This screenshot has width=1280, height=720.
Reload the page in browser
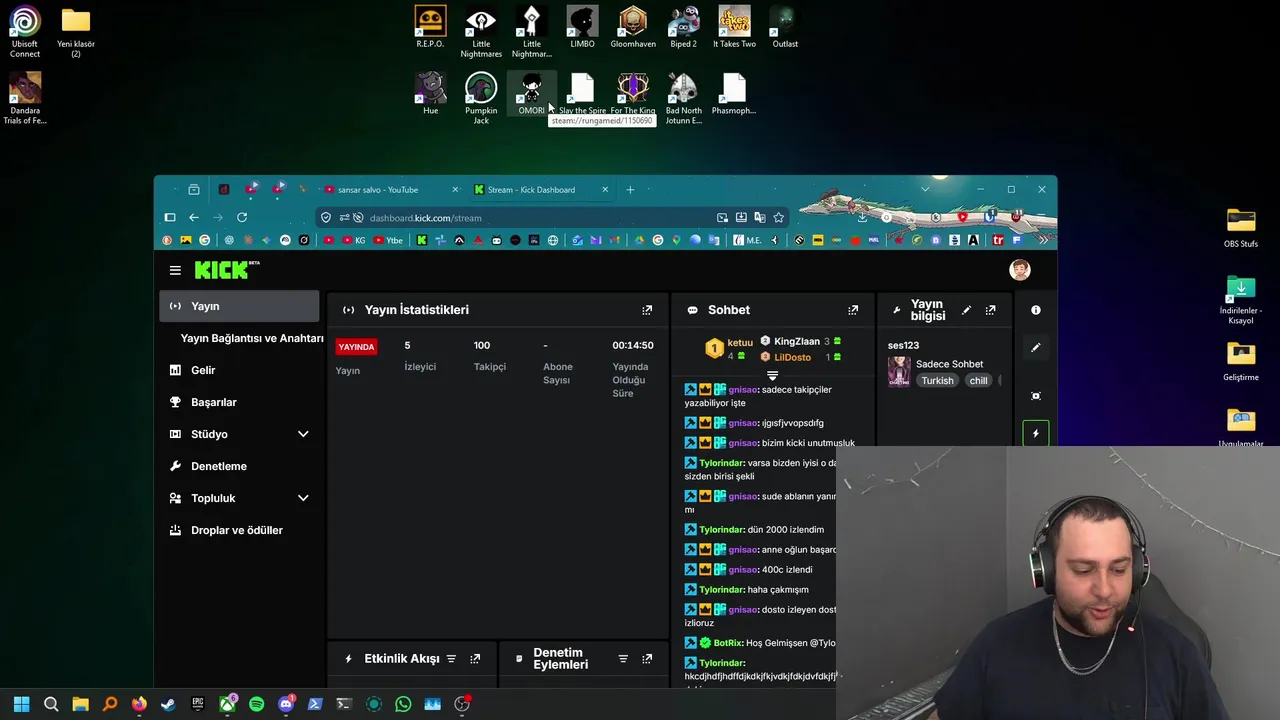coord(242,217)
